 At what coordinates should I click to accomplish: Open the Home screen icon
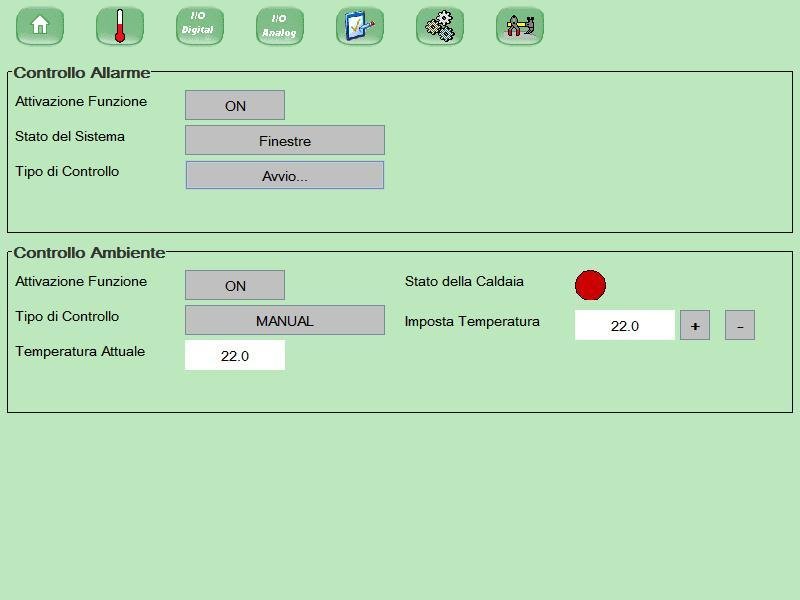[x=39, y=26]
